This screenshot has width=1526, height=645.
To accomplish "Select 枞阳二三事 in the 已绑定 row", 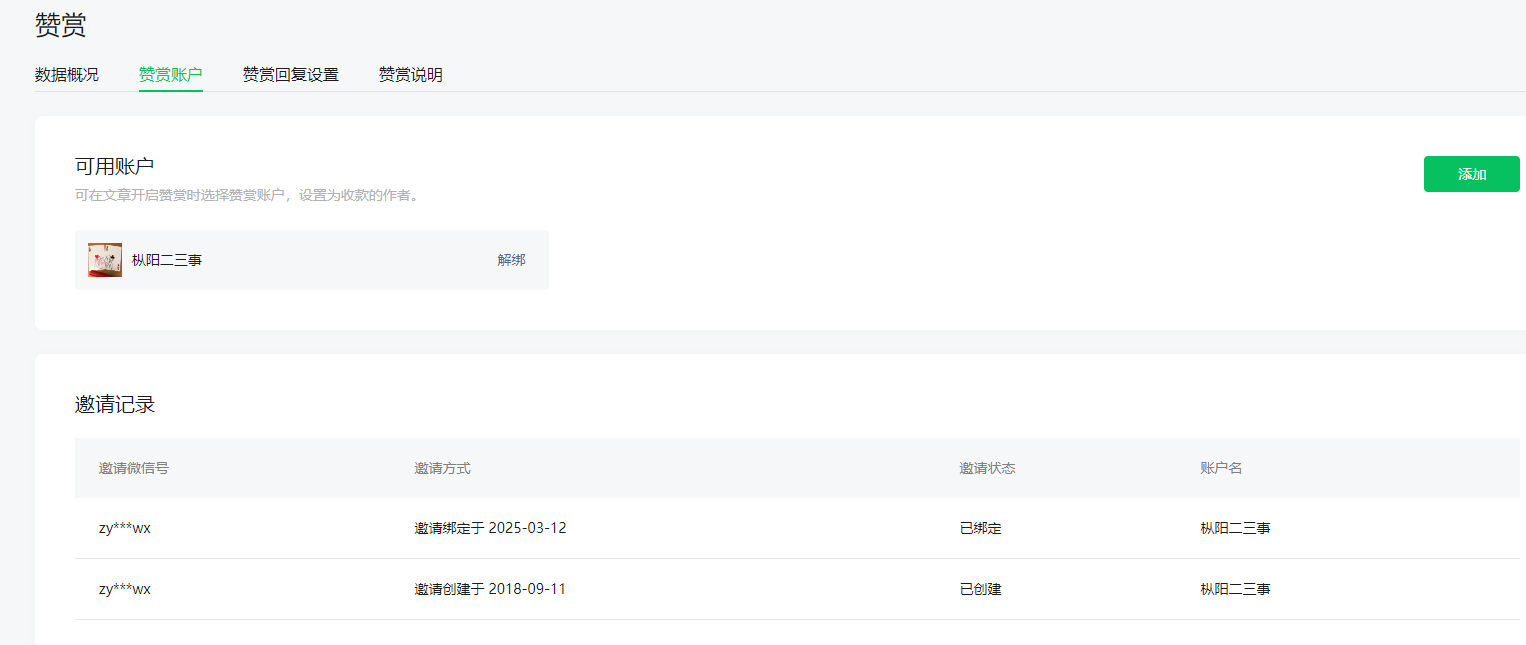I will [x=1235, y=528].
